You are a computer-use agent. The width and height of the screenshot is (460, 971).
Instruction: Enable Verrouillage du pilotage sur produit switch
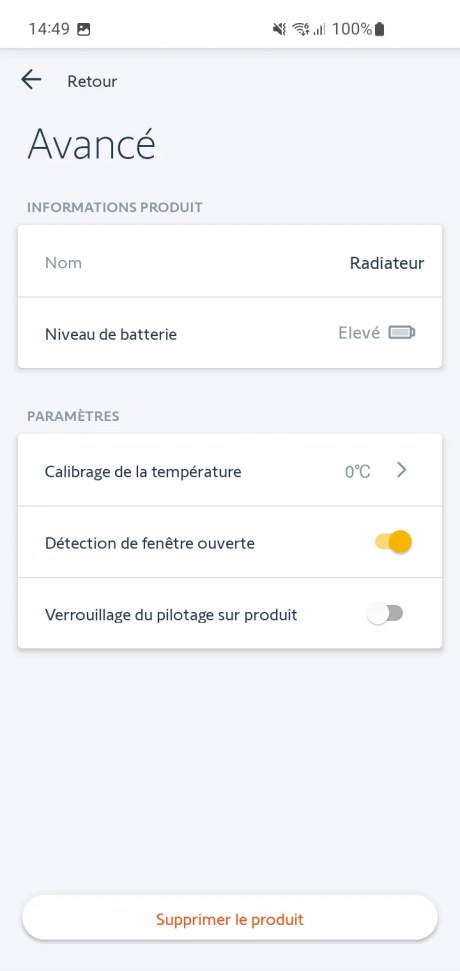tap(384, 614)
